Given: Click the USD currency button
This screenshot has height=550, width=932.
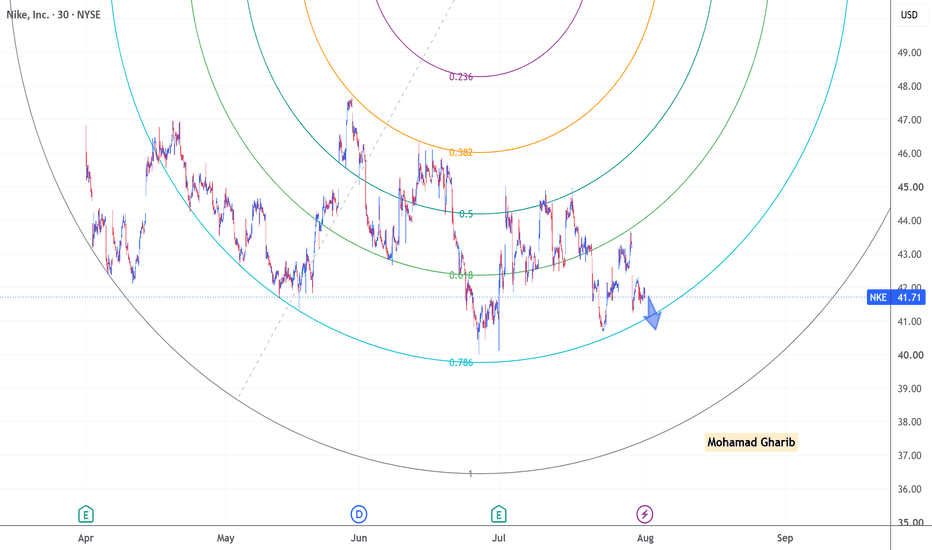Looking at the screenshot, I should (x=909, y=15).
